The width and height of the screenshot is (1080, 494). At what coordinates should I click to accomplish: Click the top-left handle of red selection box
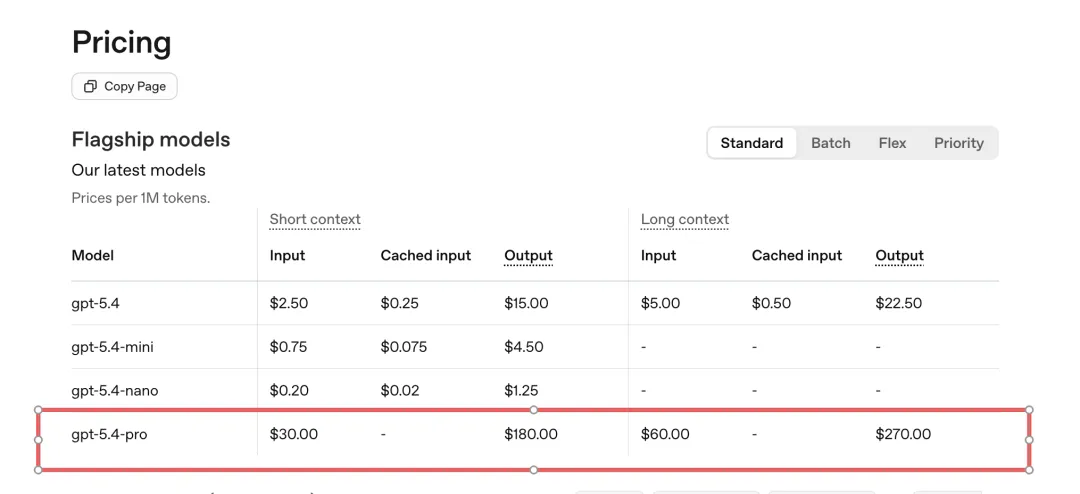(38, 410)
